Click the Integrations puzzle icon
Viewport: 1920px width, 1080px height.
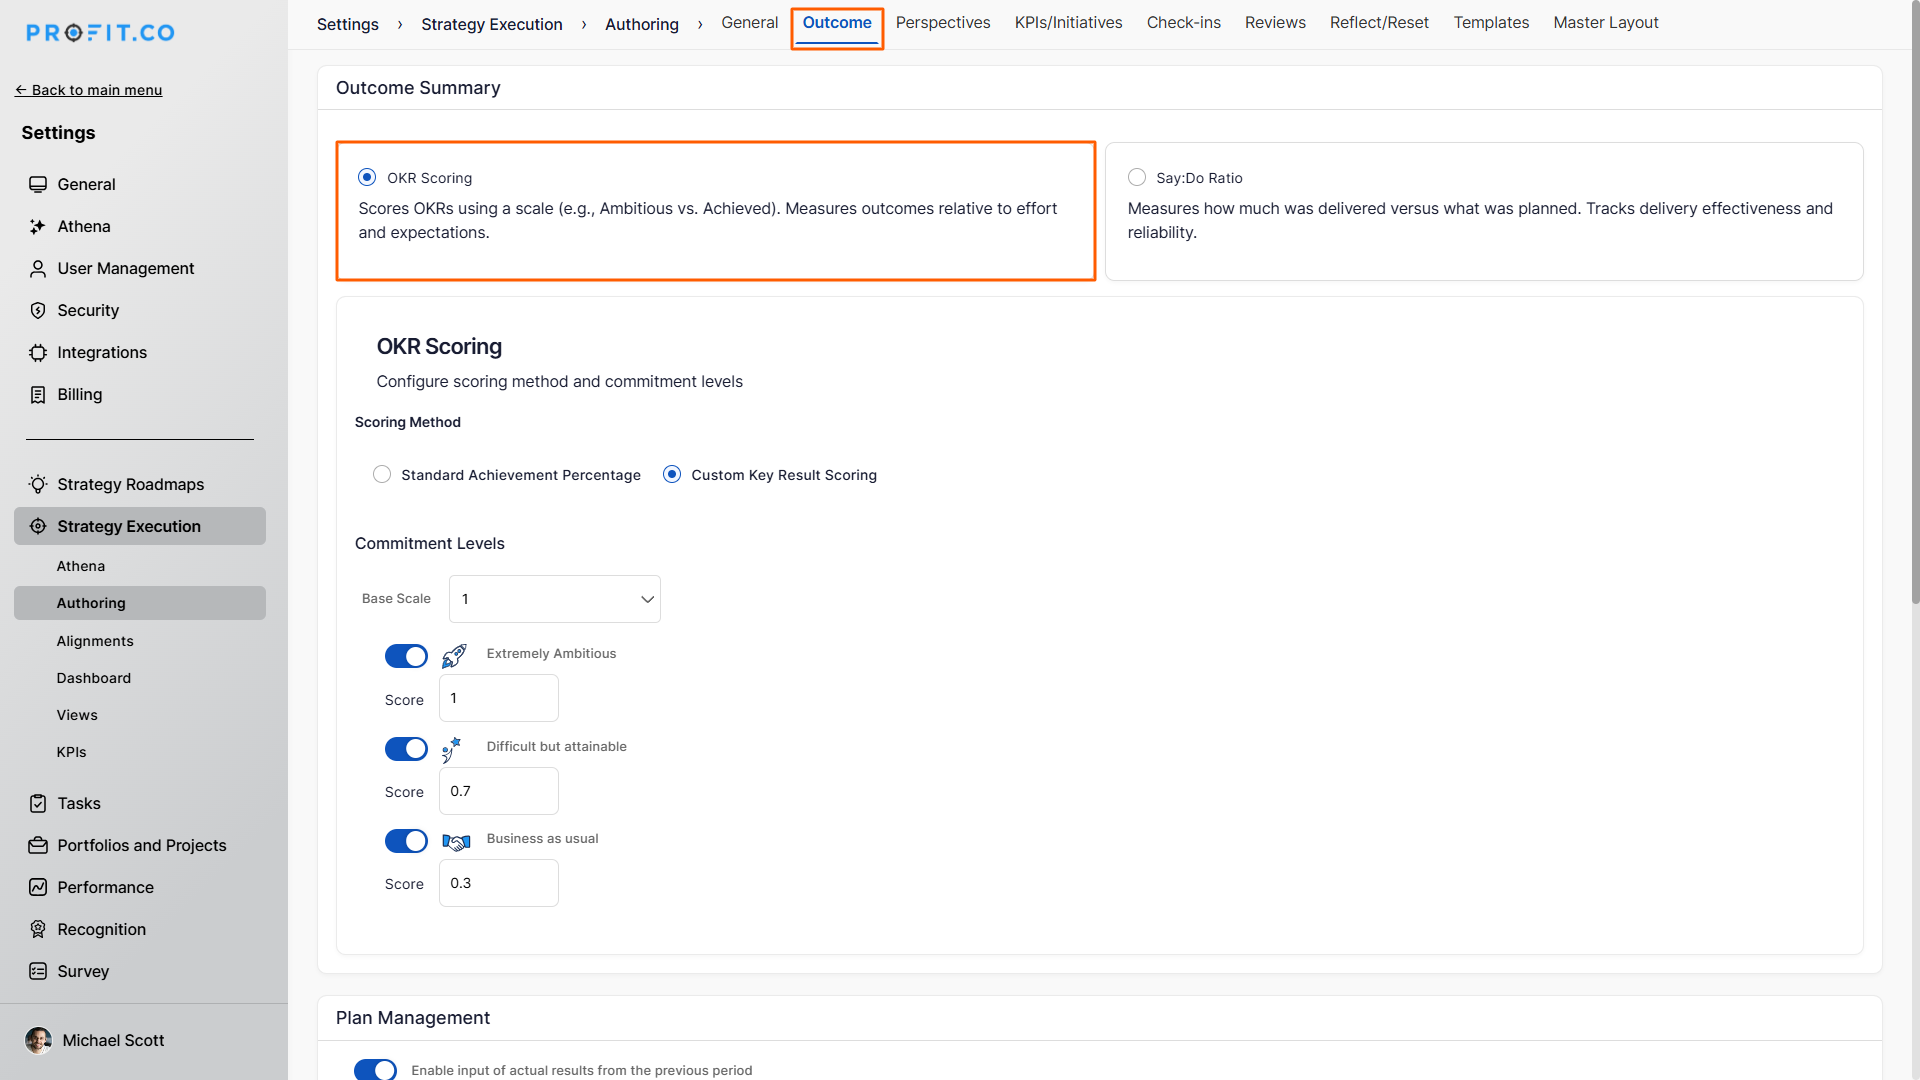point(38,353)
